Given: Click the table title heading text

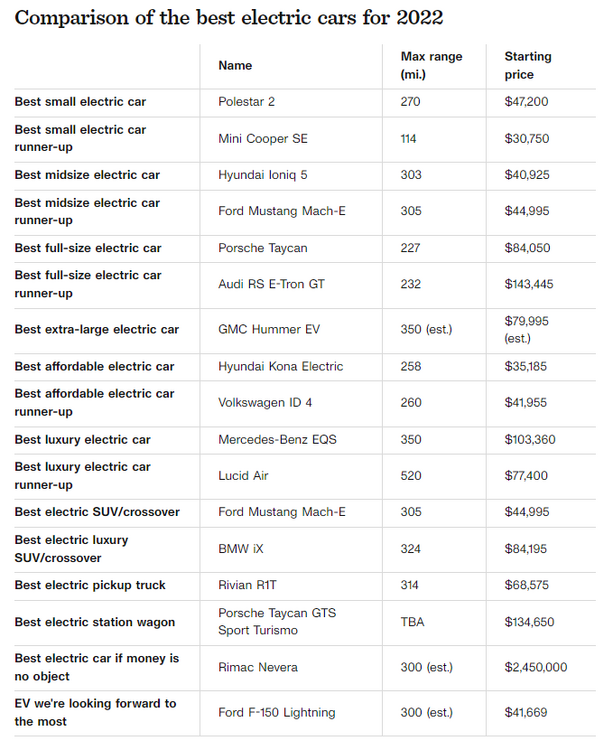Looking at the screenshot, I should [x=229, y=19].
